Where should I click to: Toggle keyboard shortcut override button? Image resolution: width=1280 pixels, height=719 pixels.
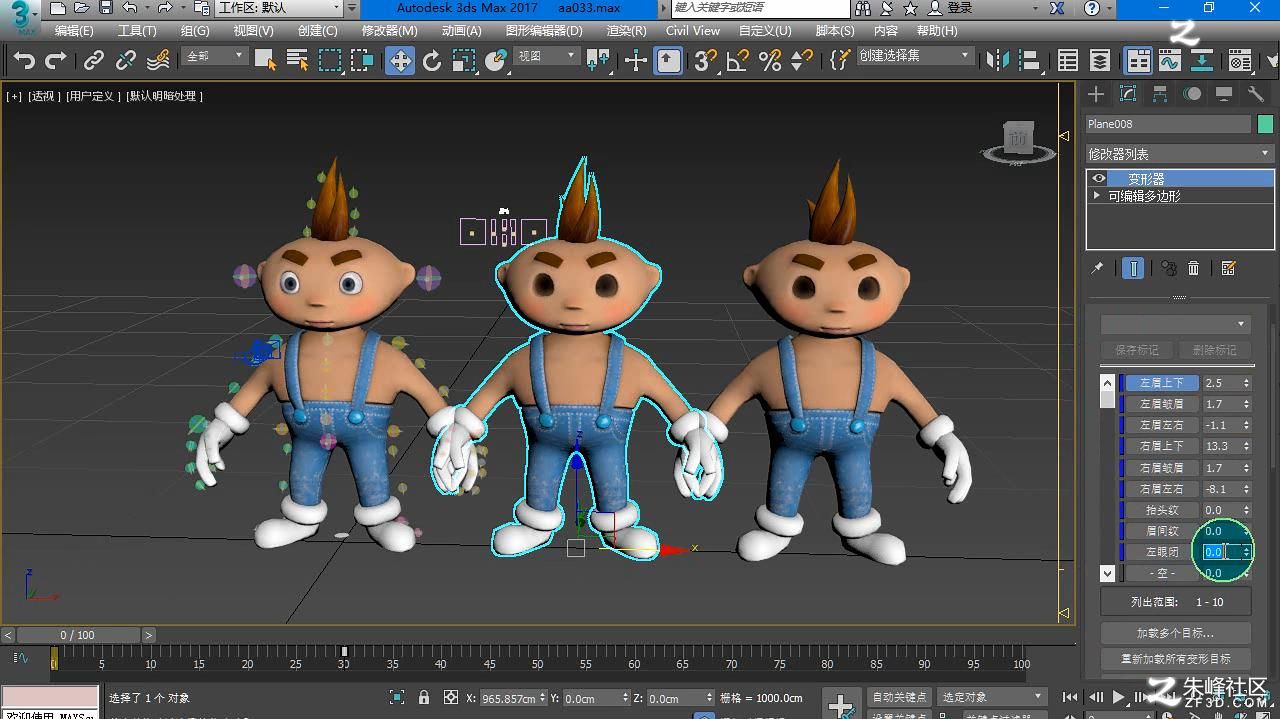point(668,61)
